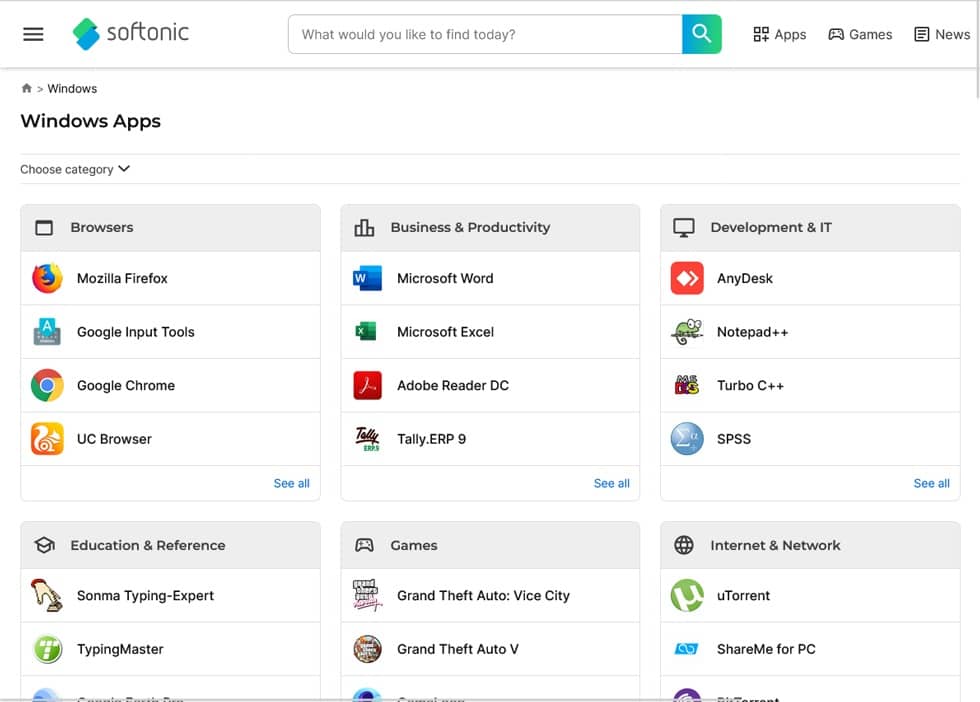This screenshot has width=980, height=702.
Task: Click the SPSS icon
Action: (687, 439)
